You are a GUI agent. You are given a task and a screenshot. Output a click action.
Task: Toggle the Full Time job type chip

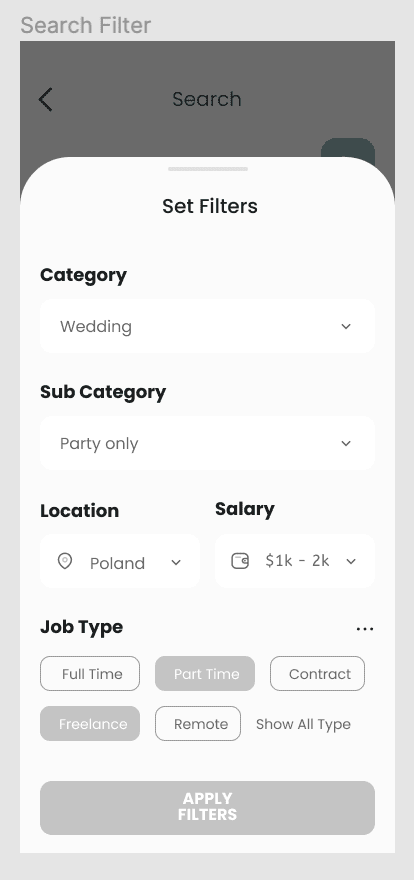90,673
